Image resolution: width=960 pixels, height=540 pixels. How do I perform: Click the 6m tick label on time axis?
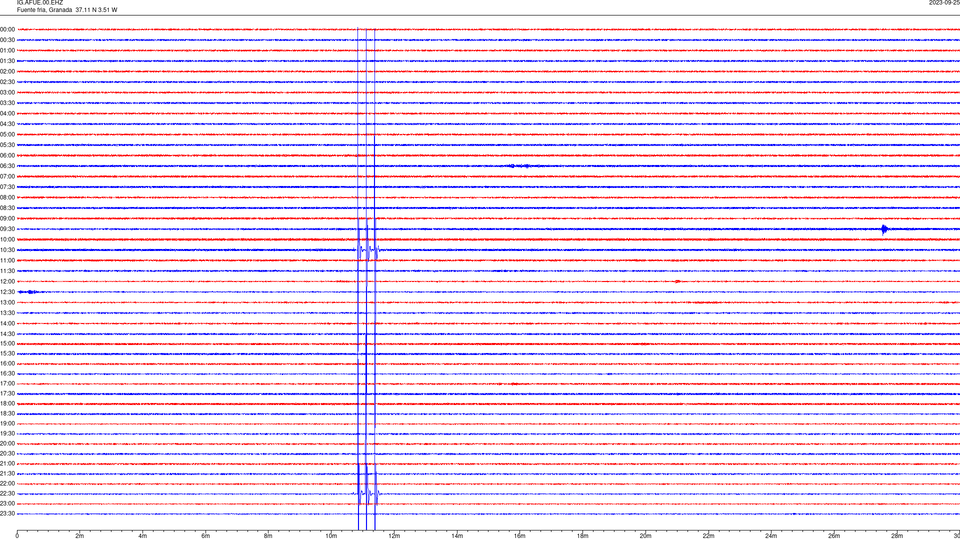tap(206, 536)
